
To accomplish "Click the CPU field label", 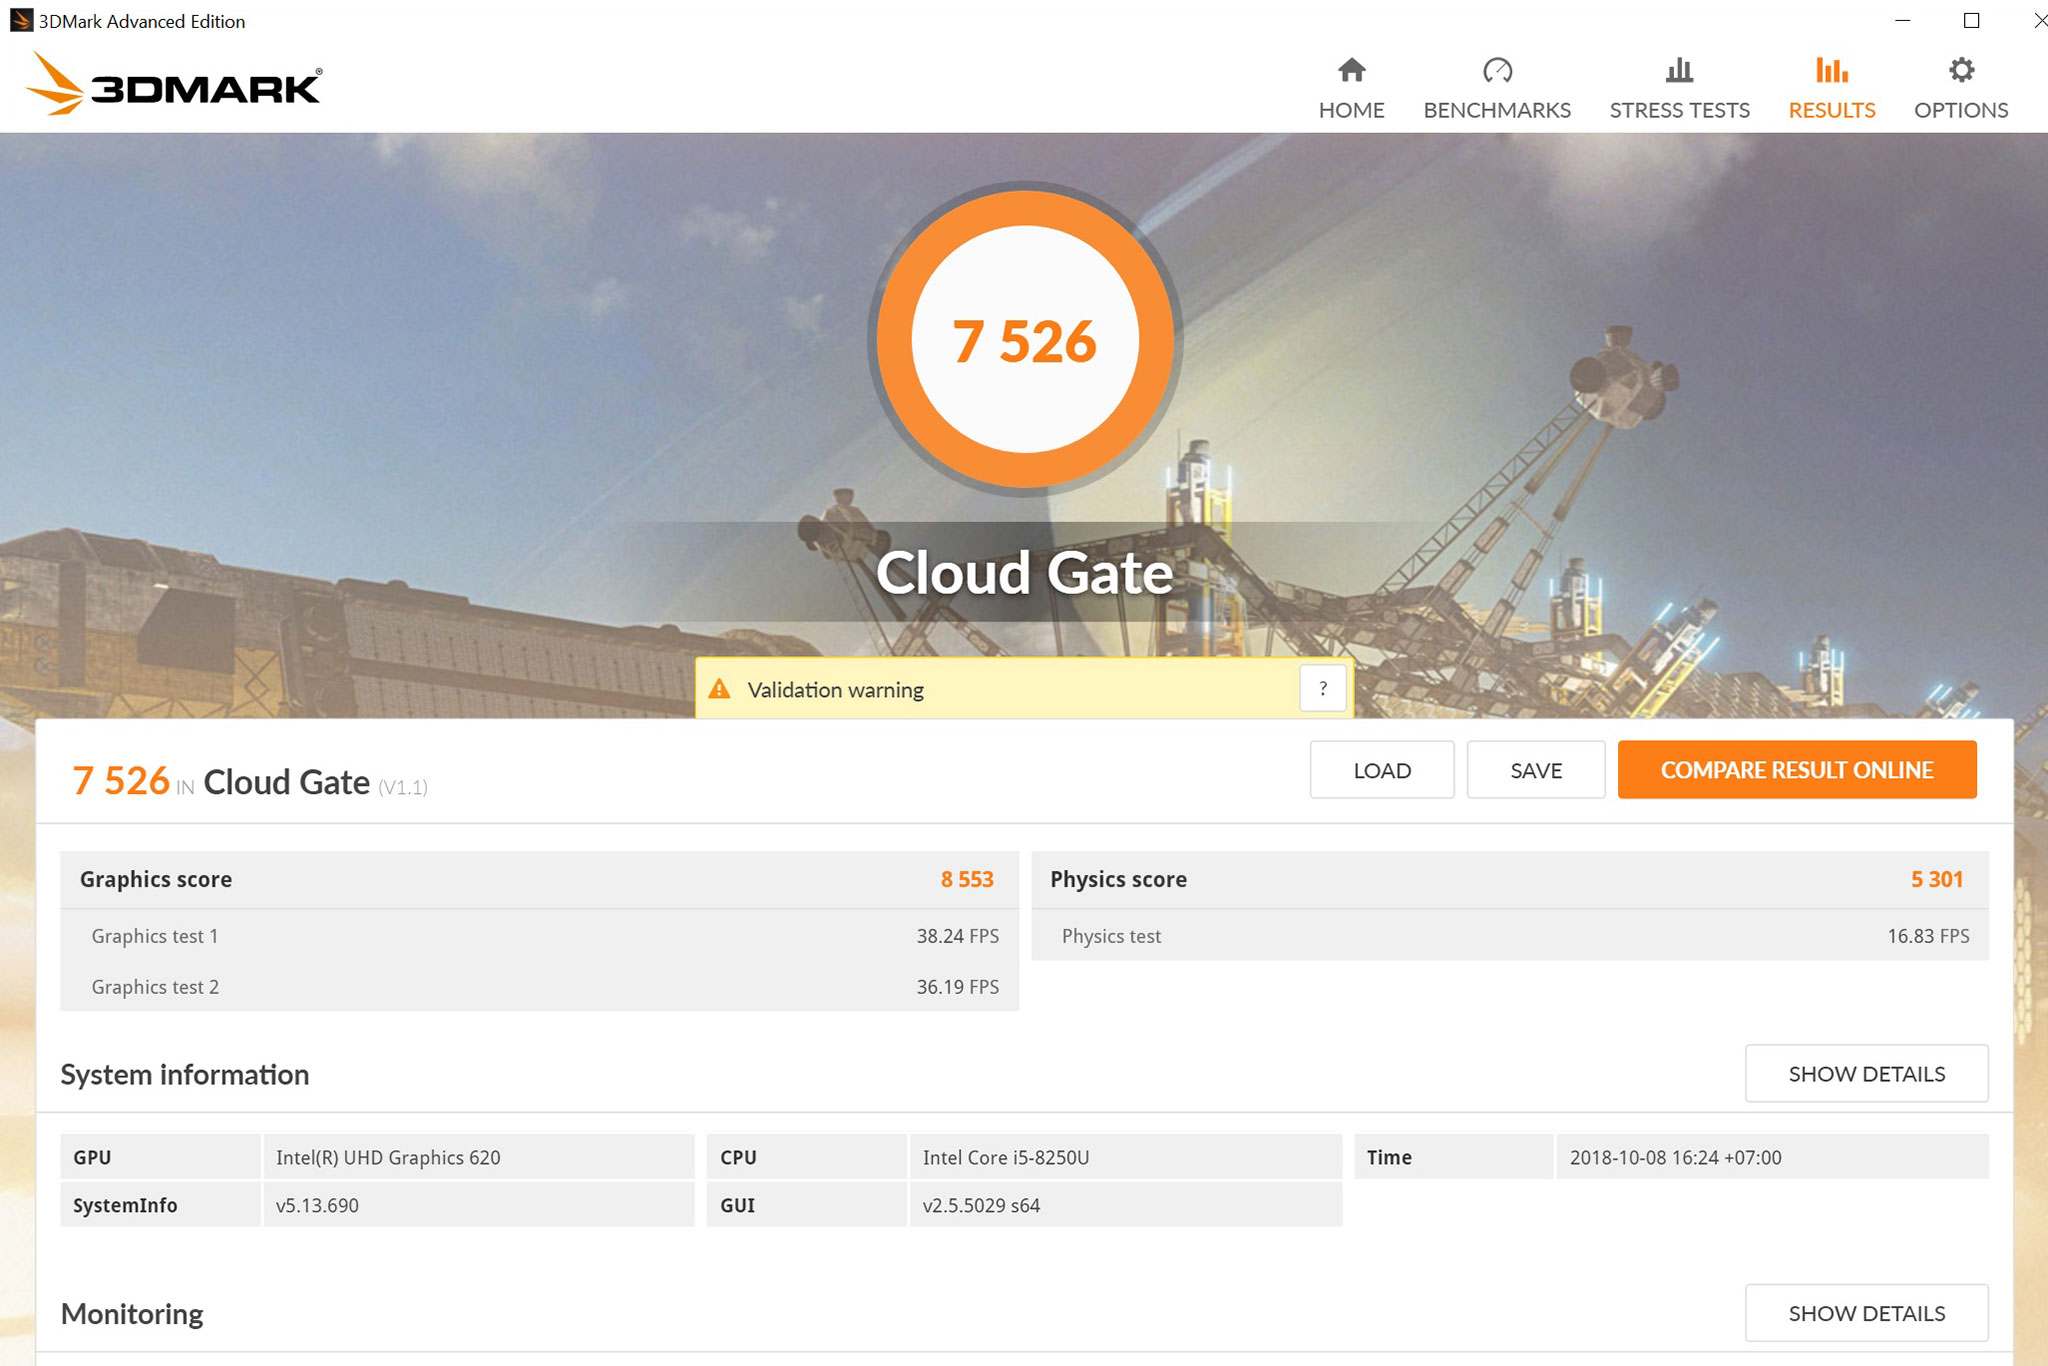I will click(x=738, y=1157).
